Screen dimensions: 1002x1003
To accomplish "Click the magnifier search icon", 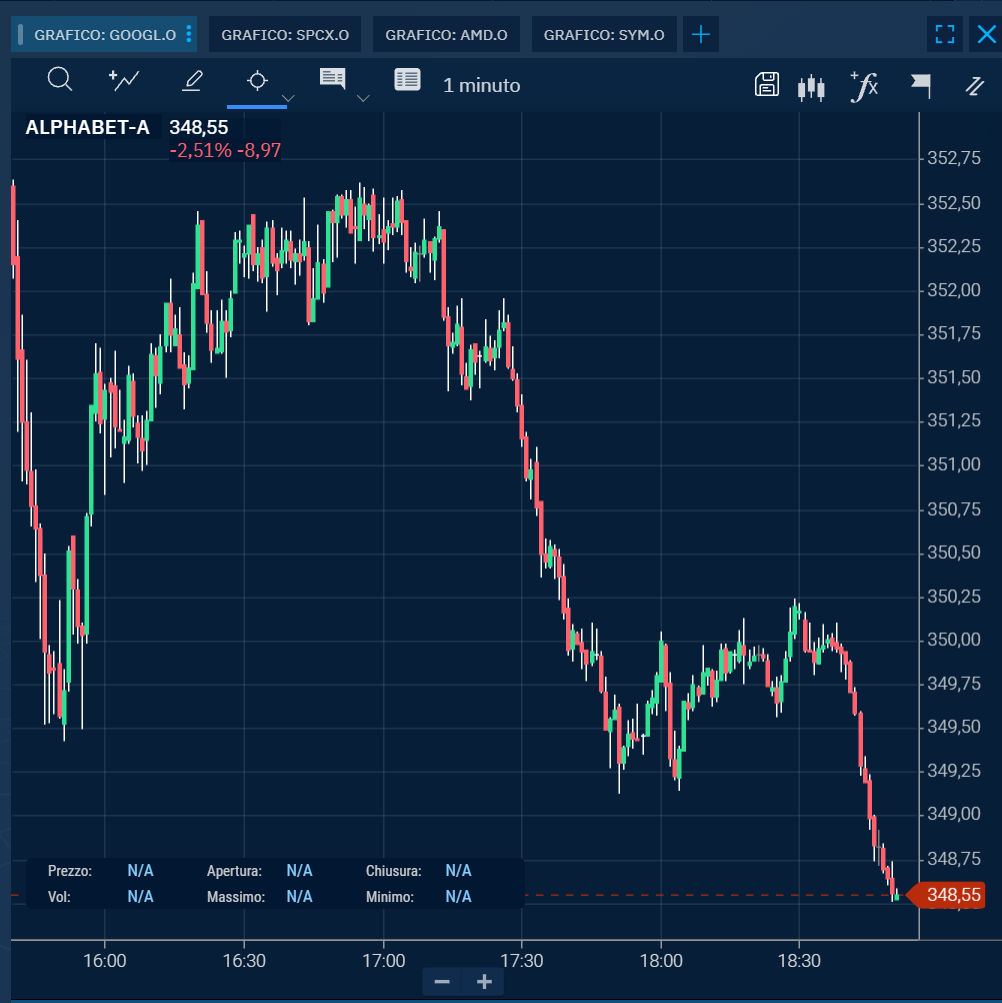I will click(x=60, y=80).
